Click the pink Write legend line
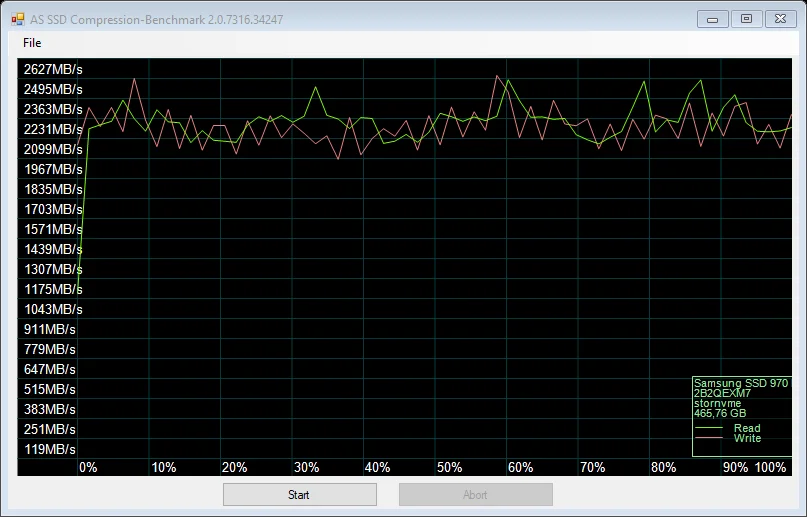Viewport: 807px width, 517px height. pyautogui.click(x=709, y=438)
